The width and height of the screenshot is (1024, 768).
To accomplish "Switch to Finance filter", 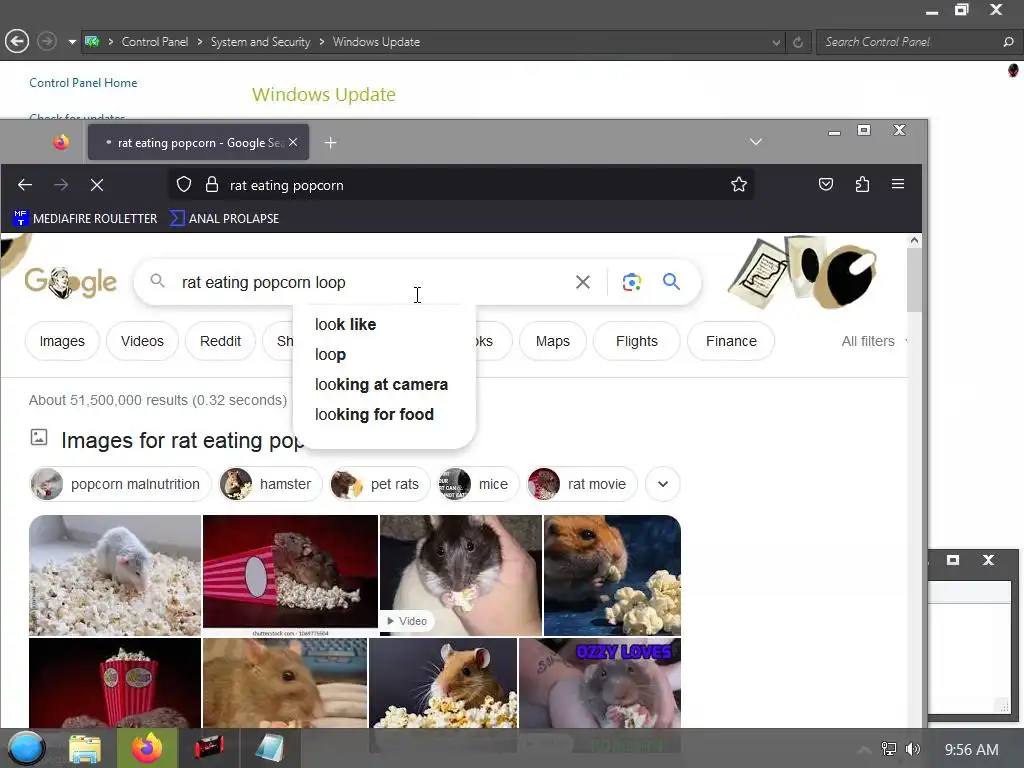I will click(731, 341).
